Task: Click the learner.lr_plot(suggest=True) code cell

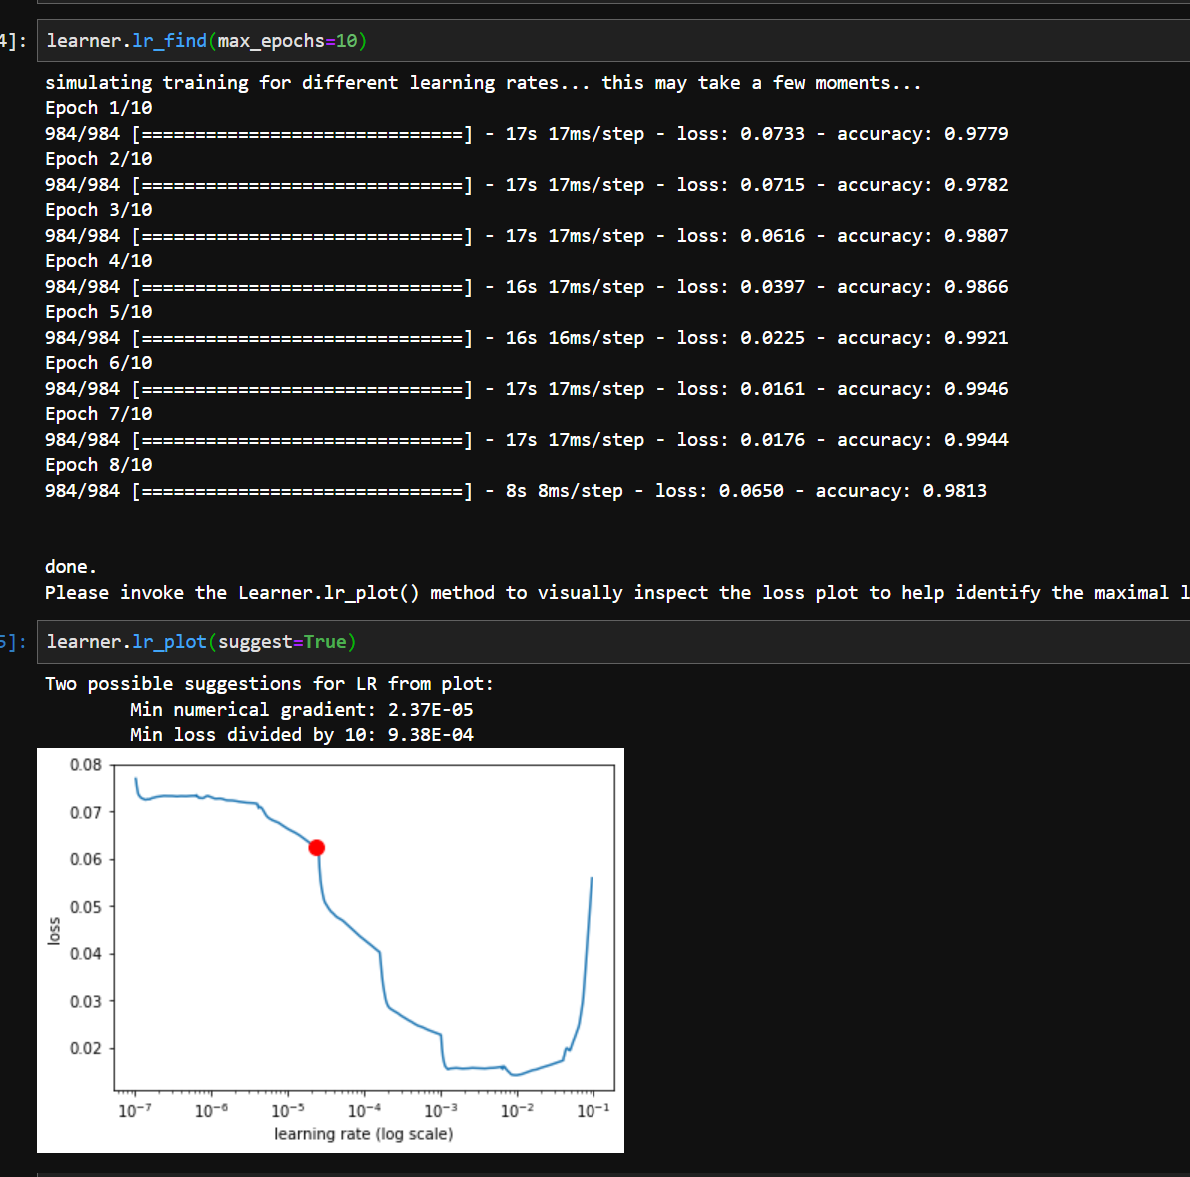Action: pyautogui.click(x=613, y=642)
